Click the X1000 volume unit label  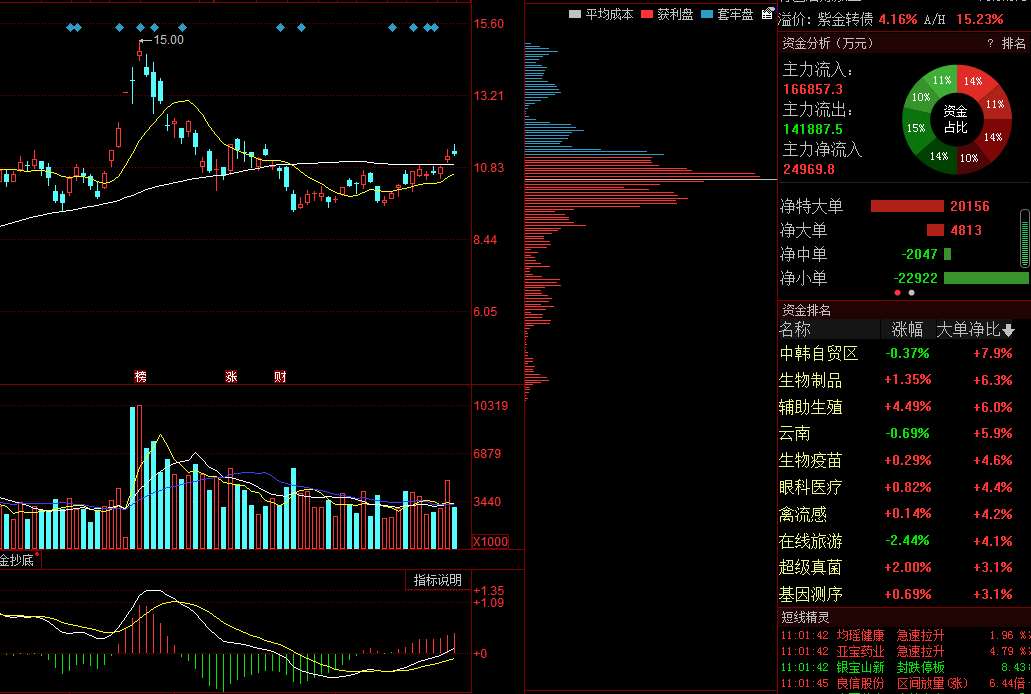(490, 541)
